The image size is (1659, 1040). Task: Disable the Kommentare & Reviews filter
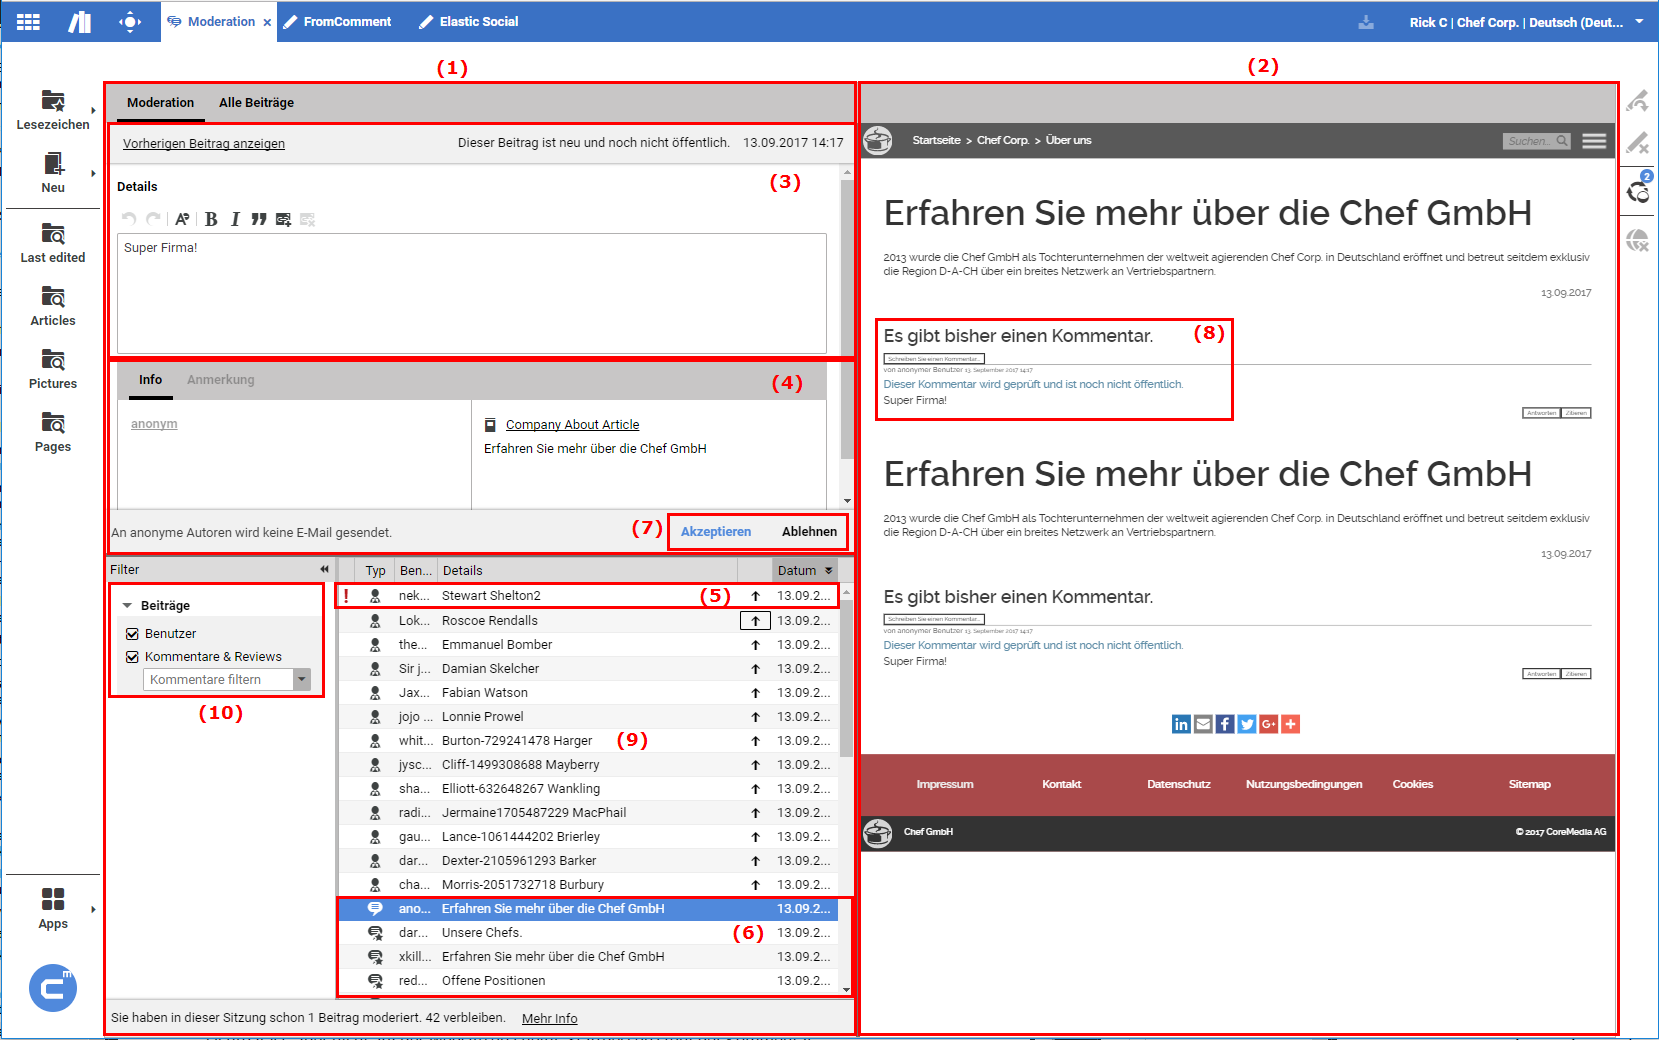tap(133, 656)
